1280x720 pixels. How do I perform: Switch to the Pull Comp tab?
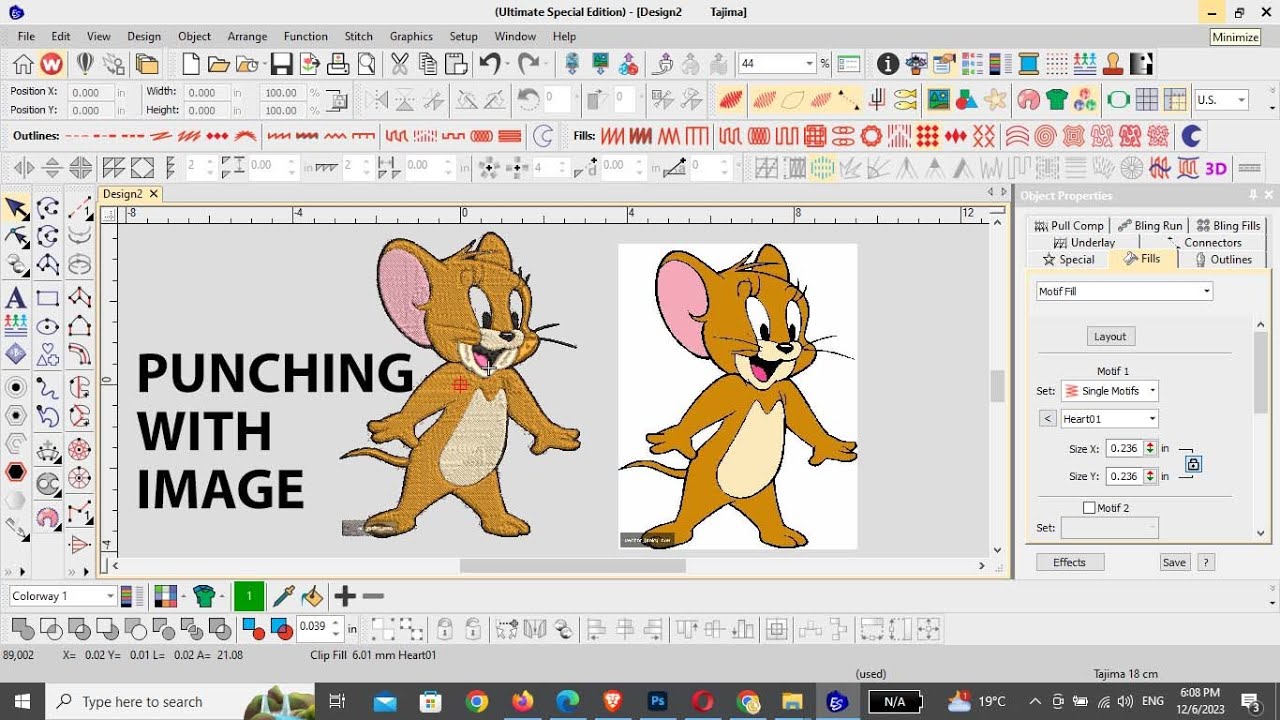[x=1069, y=225]
